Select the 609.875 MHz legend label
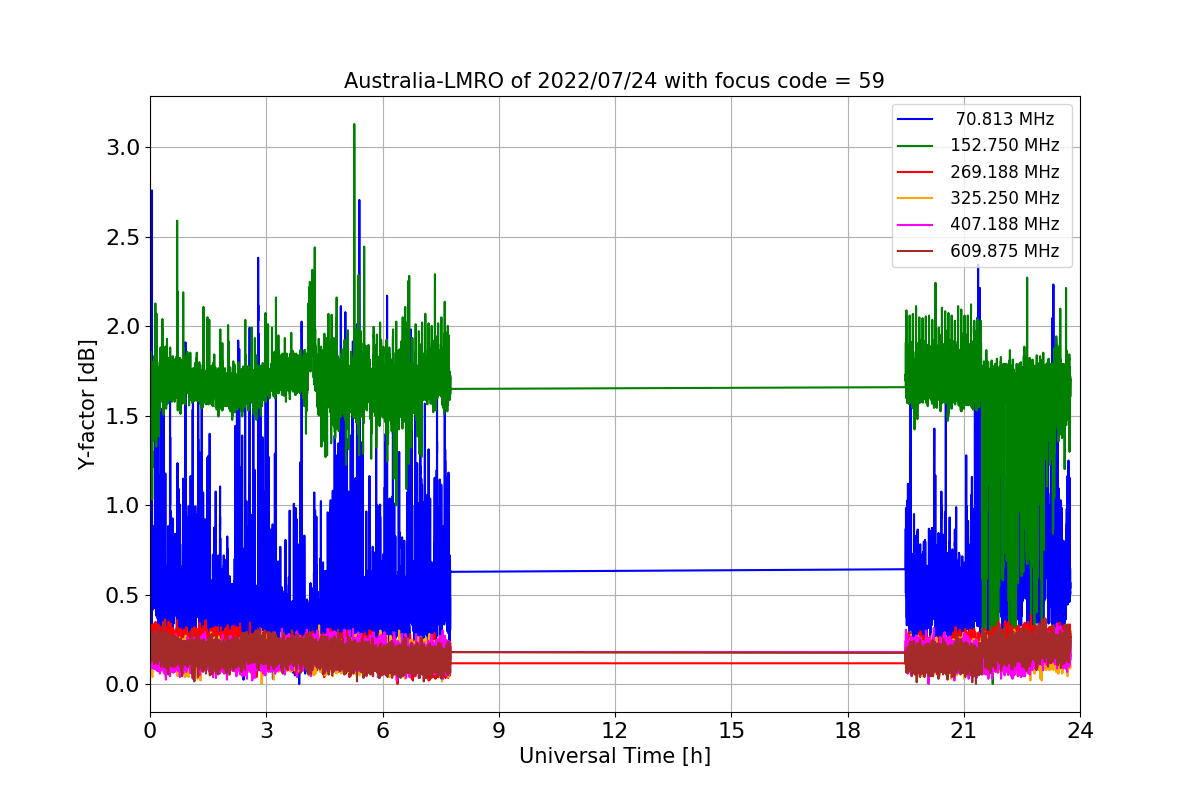This screenshot has height=800, width=1200. pos(1005,251)
